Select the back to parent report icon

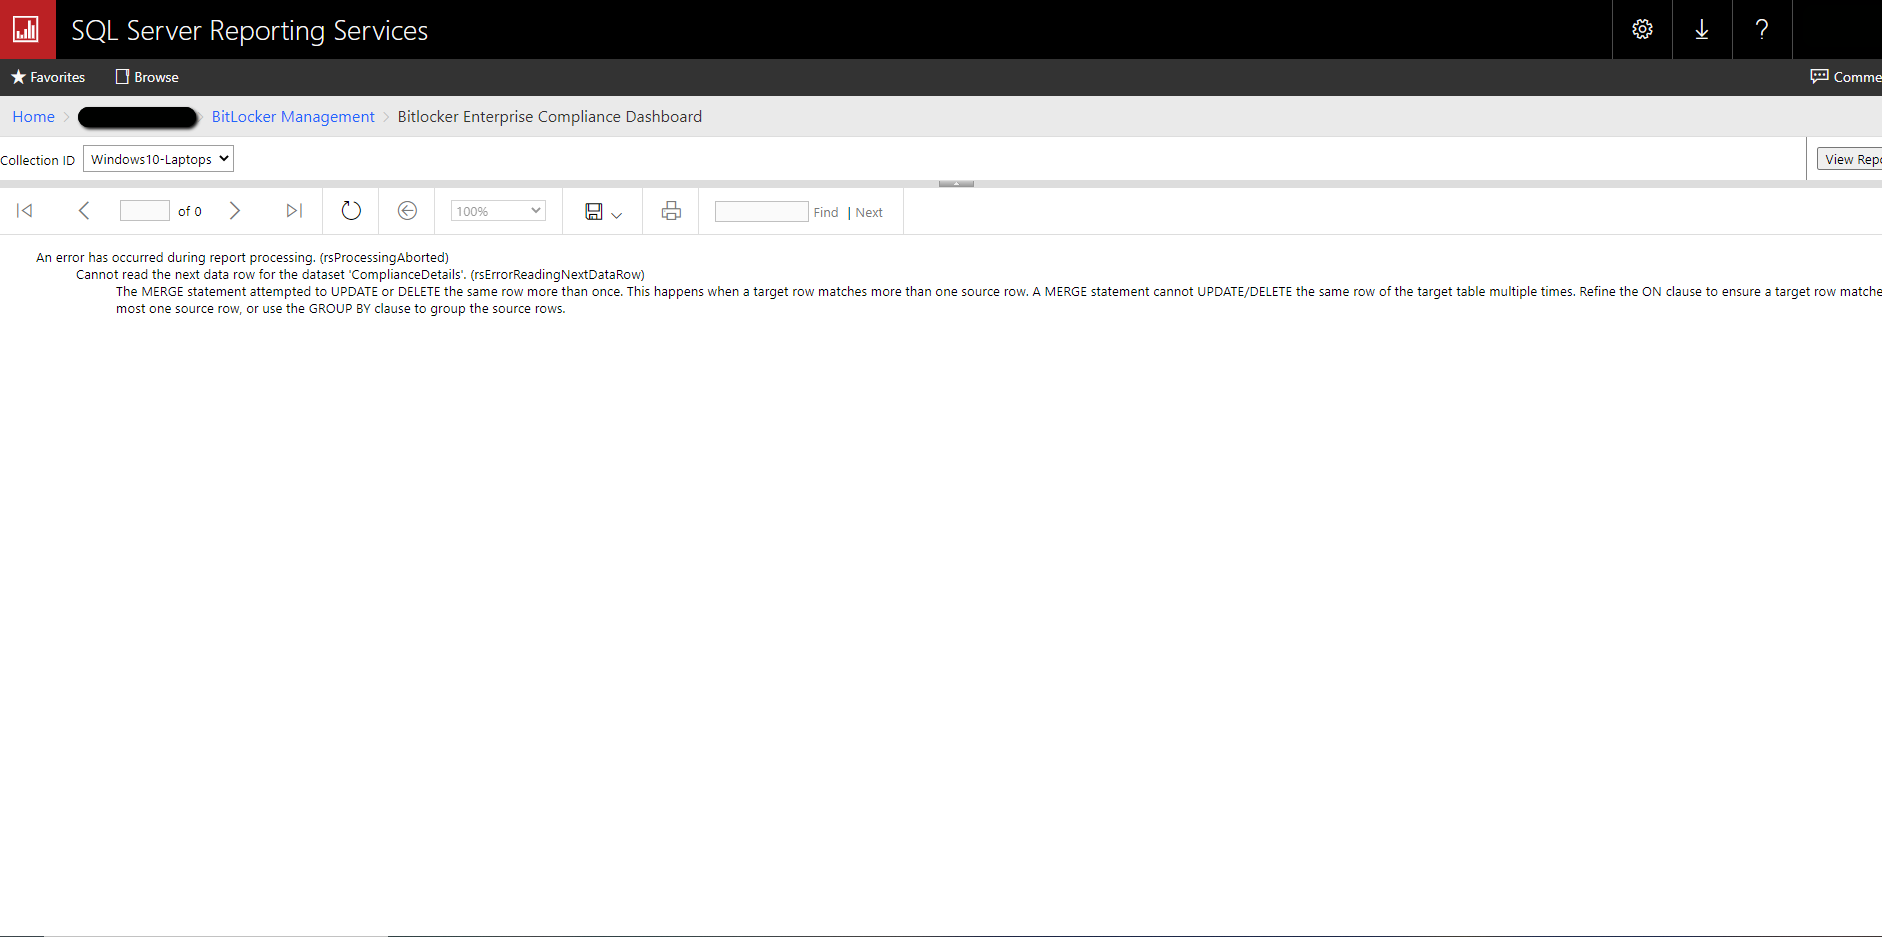coord(407,210)
